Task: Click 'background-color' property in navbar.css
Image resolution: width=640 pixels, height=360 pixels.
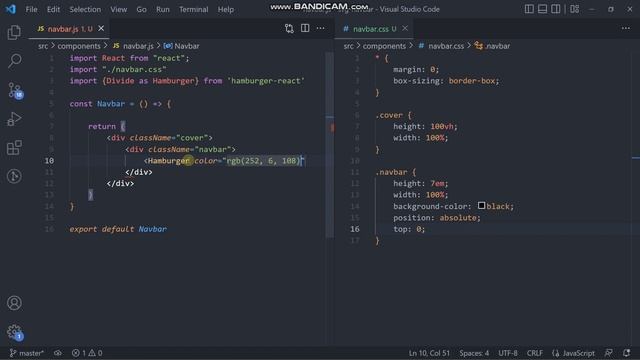Action: (x=430, y=206)
